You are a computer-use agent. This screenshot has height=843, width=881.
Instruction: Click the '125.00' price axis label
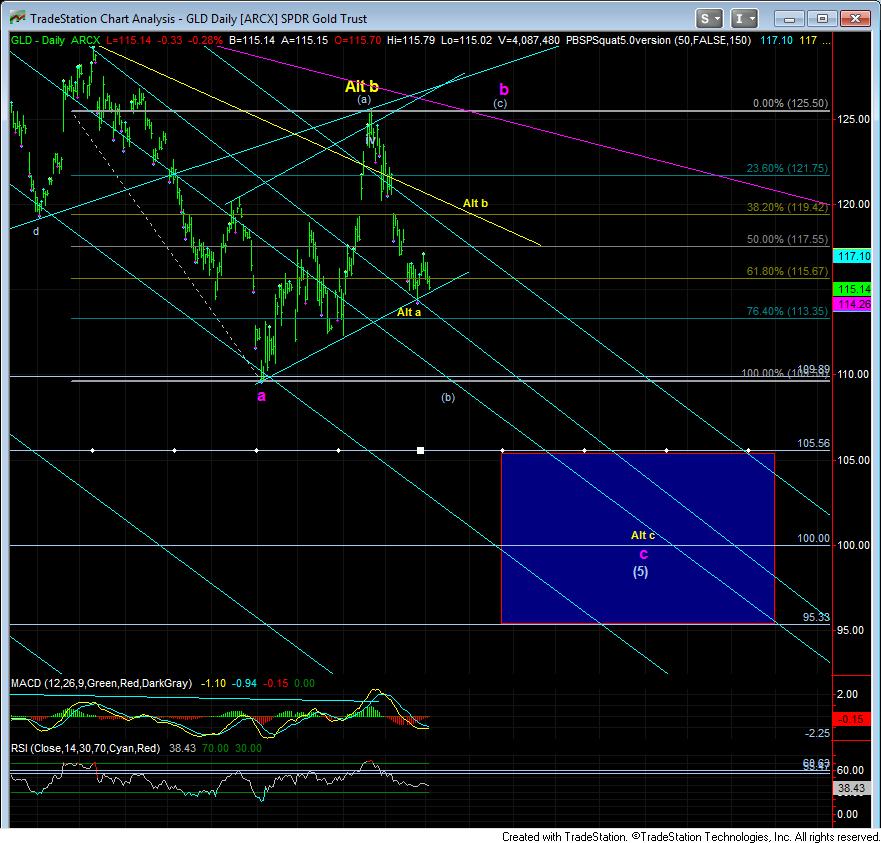point(853,119)
